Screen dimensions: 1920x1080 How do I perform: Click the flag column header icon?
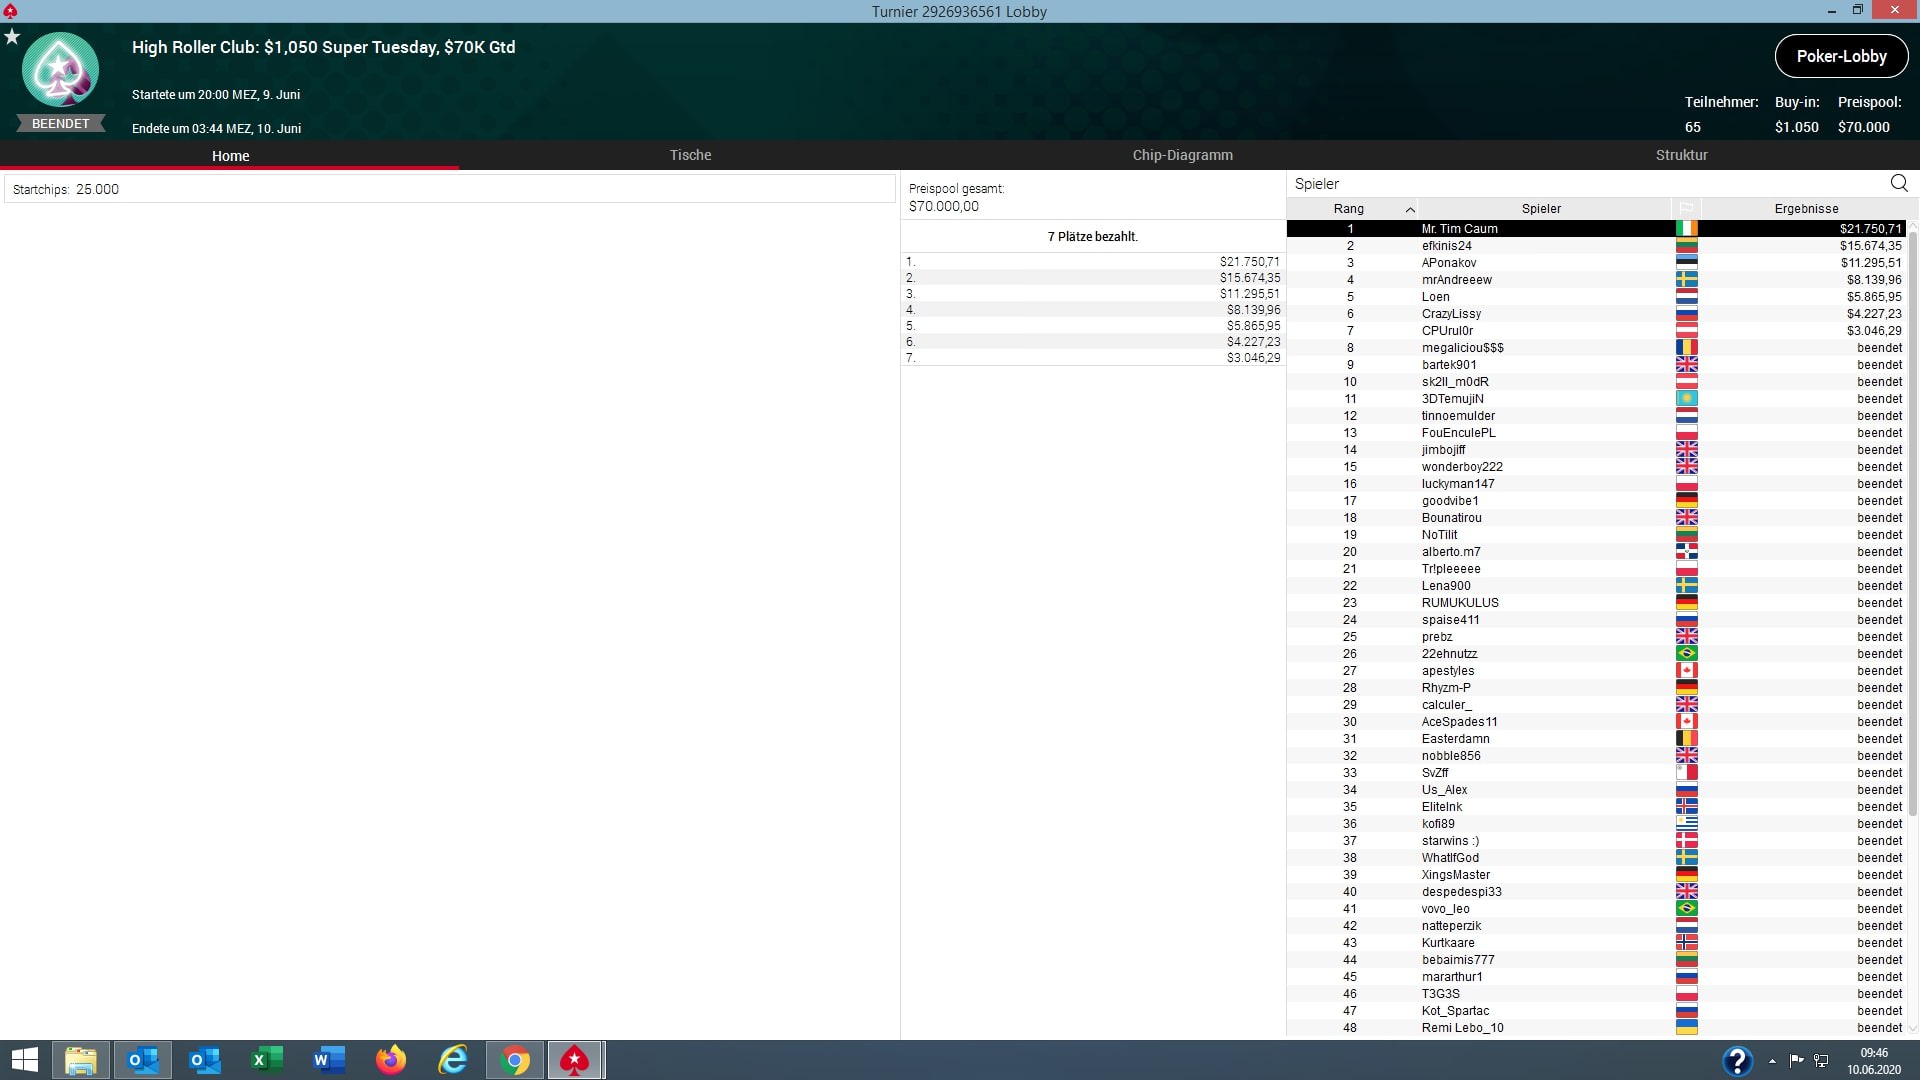[x=1686, y=208]
